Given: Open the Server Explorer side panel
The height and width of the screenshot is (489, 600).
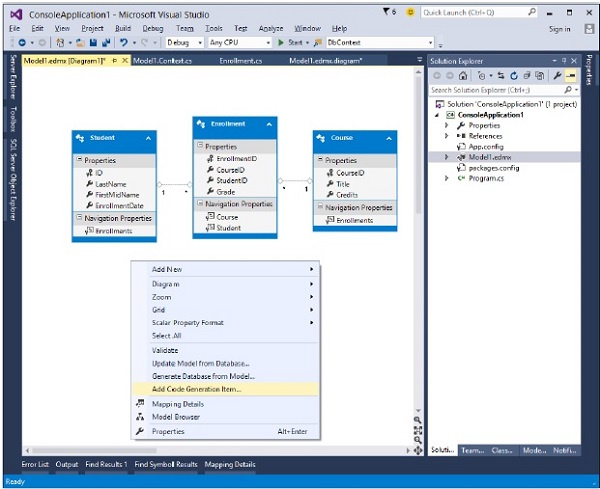Looking at the screenshot, I should click(13, 77).
